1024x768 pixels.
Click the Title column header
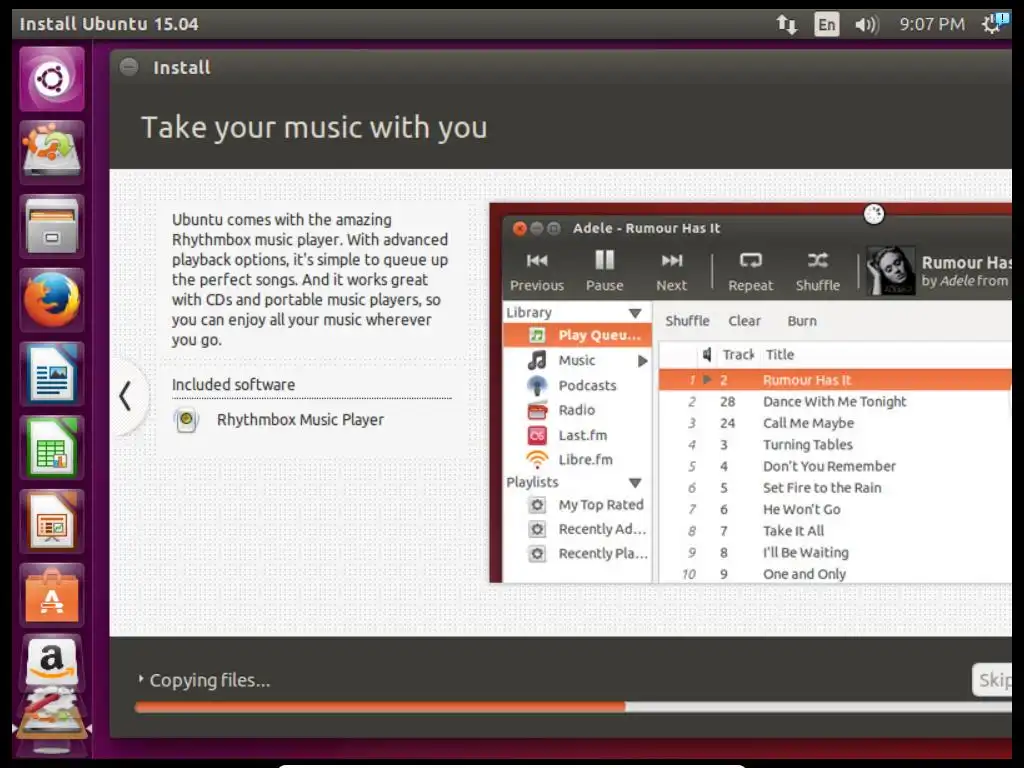click(780, 355)
